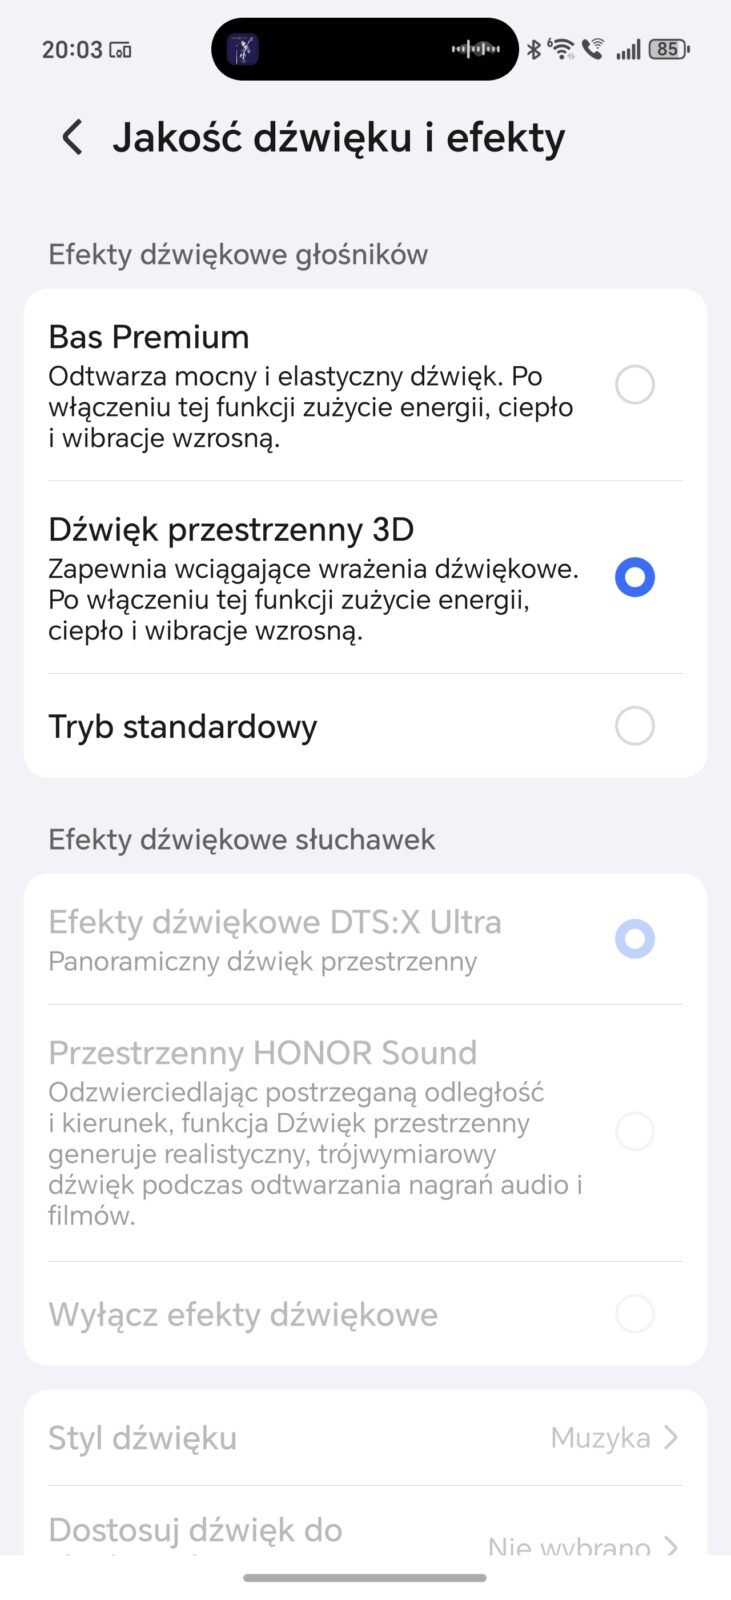Select Przestrzenny HONOR Sound radio button

pos(634,1132)
